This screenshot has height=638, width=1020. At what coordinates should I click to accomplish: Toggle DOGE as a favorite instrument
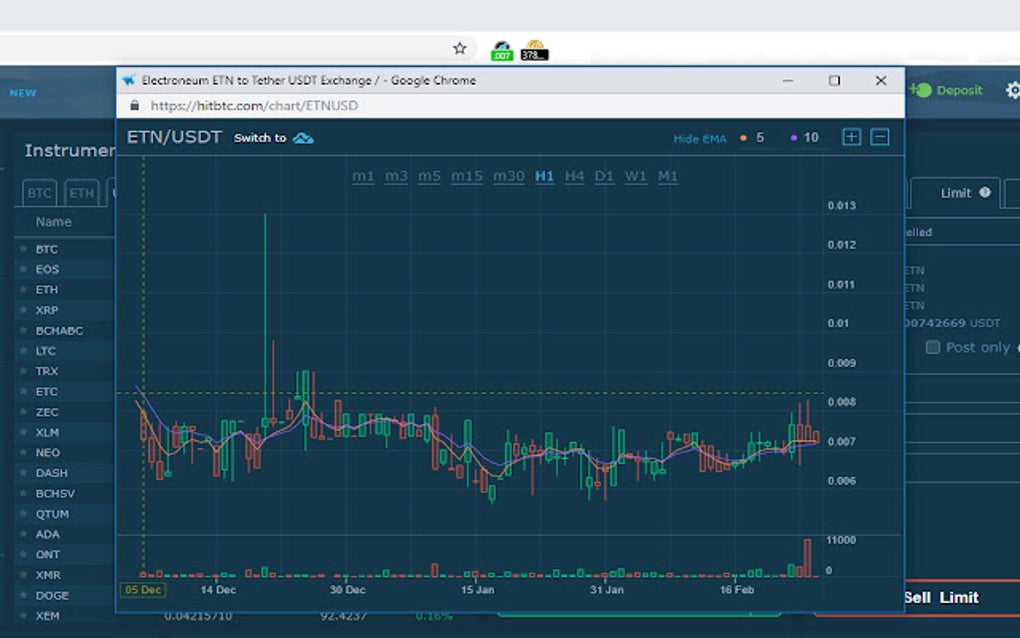23,594
